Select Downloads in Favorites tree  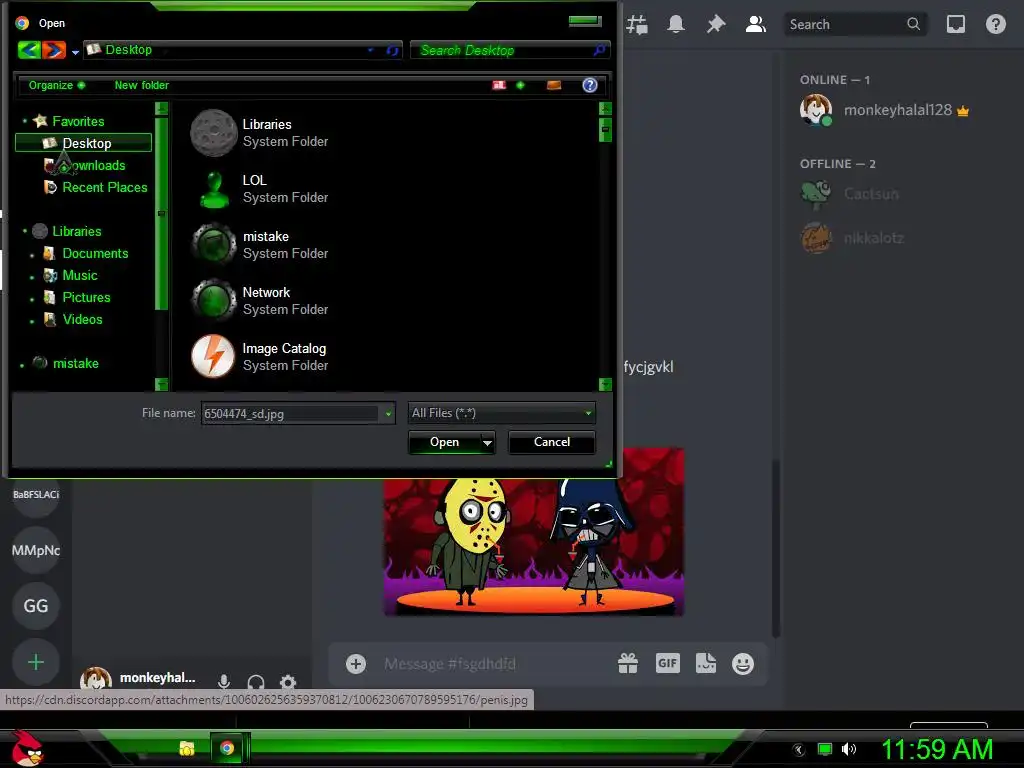[x=85, y=165]
